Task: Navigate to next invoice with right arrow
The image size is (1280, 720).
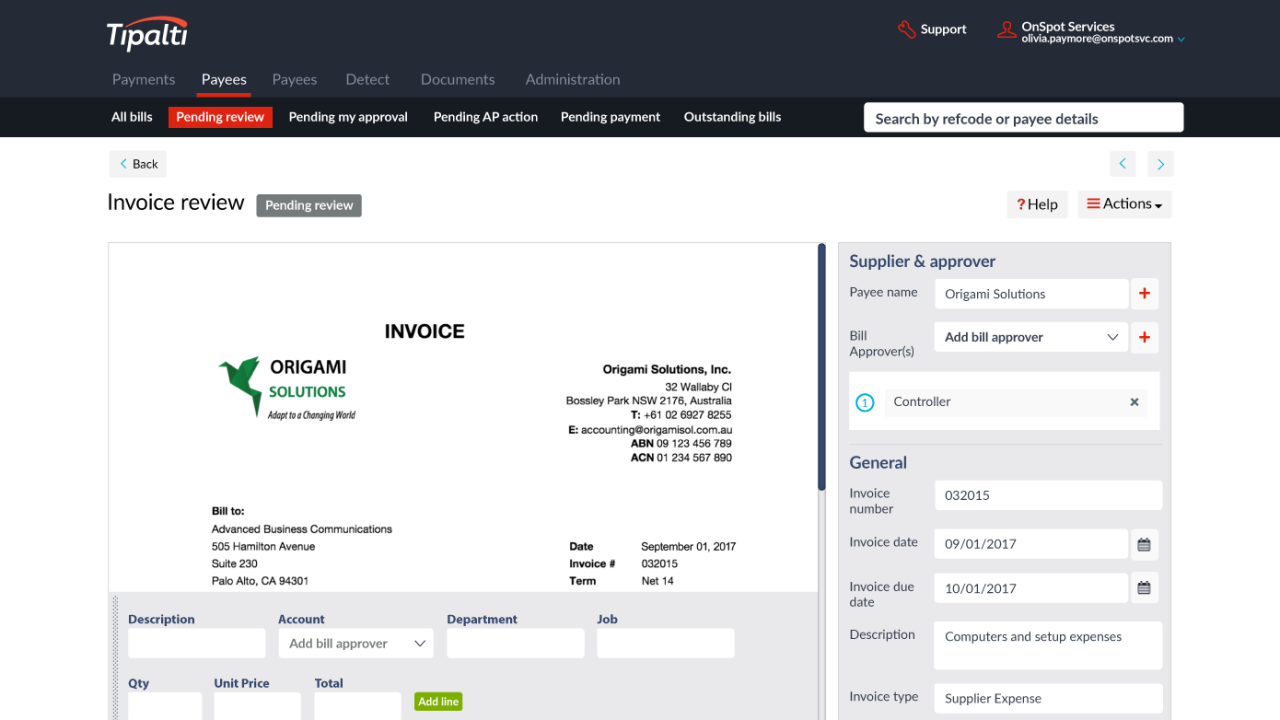Action: coord(1160,163)
